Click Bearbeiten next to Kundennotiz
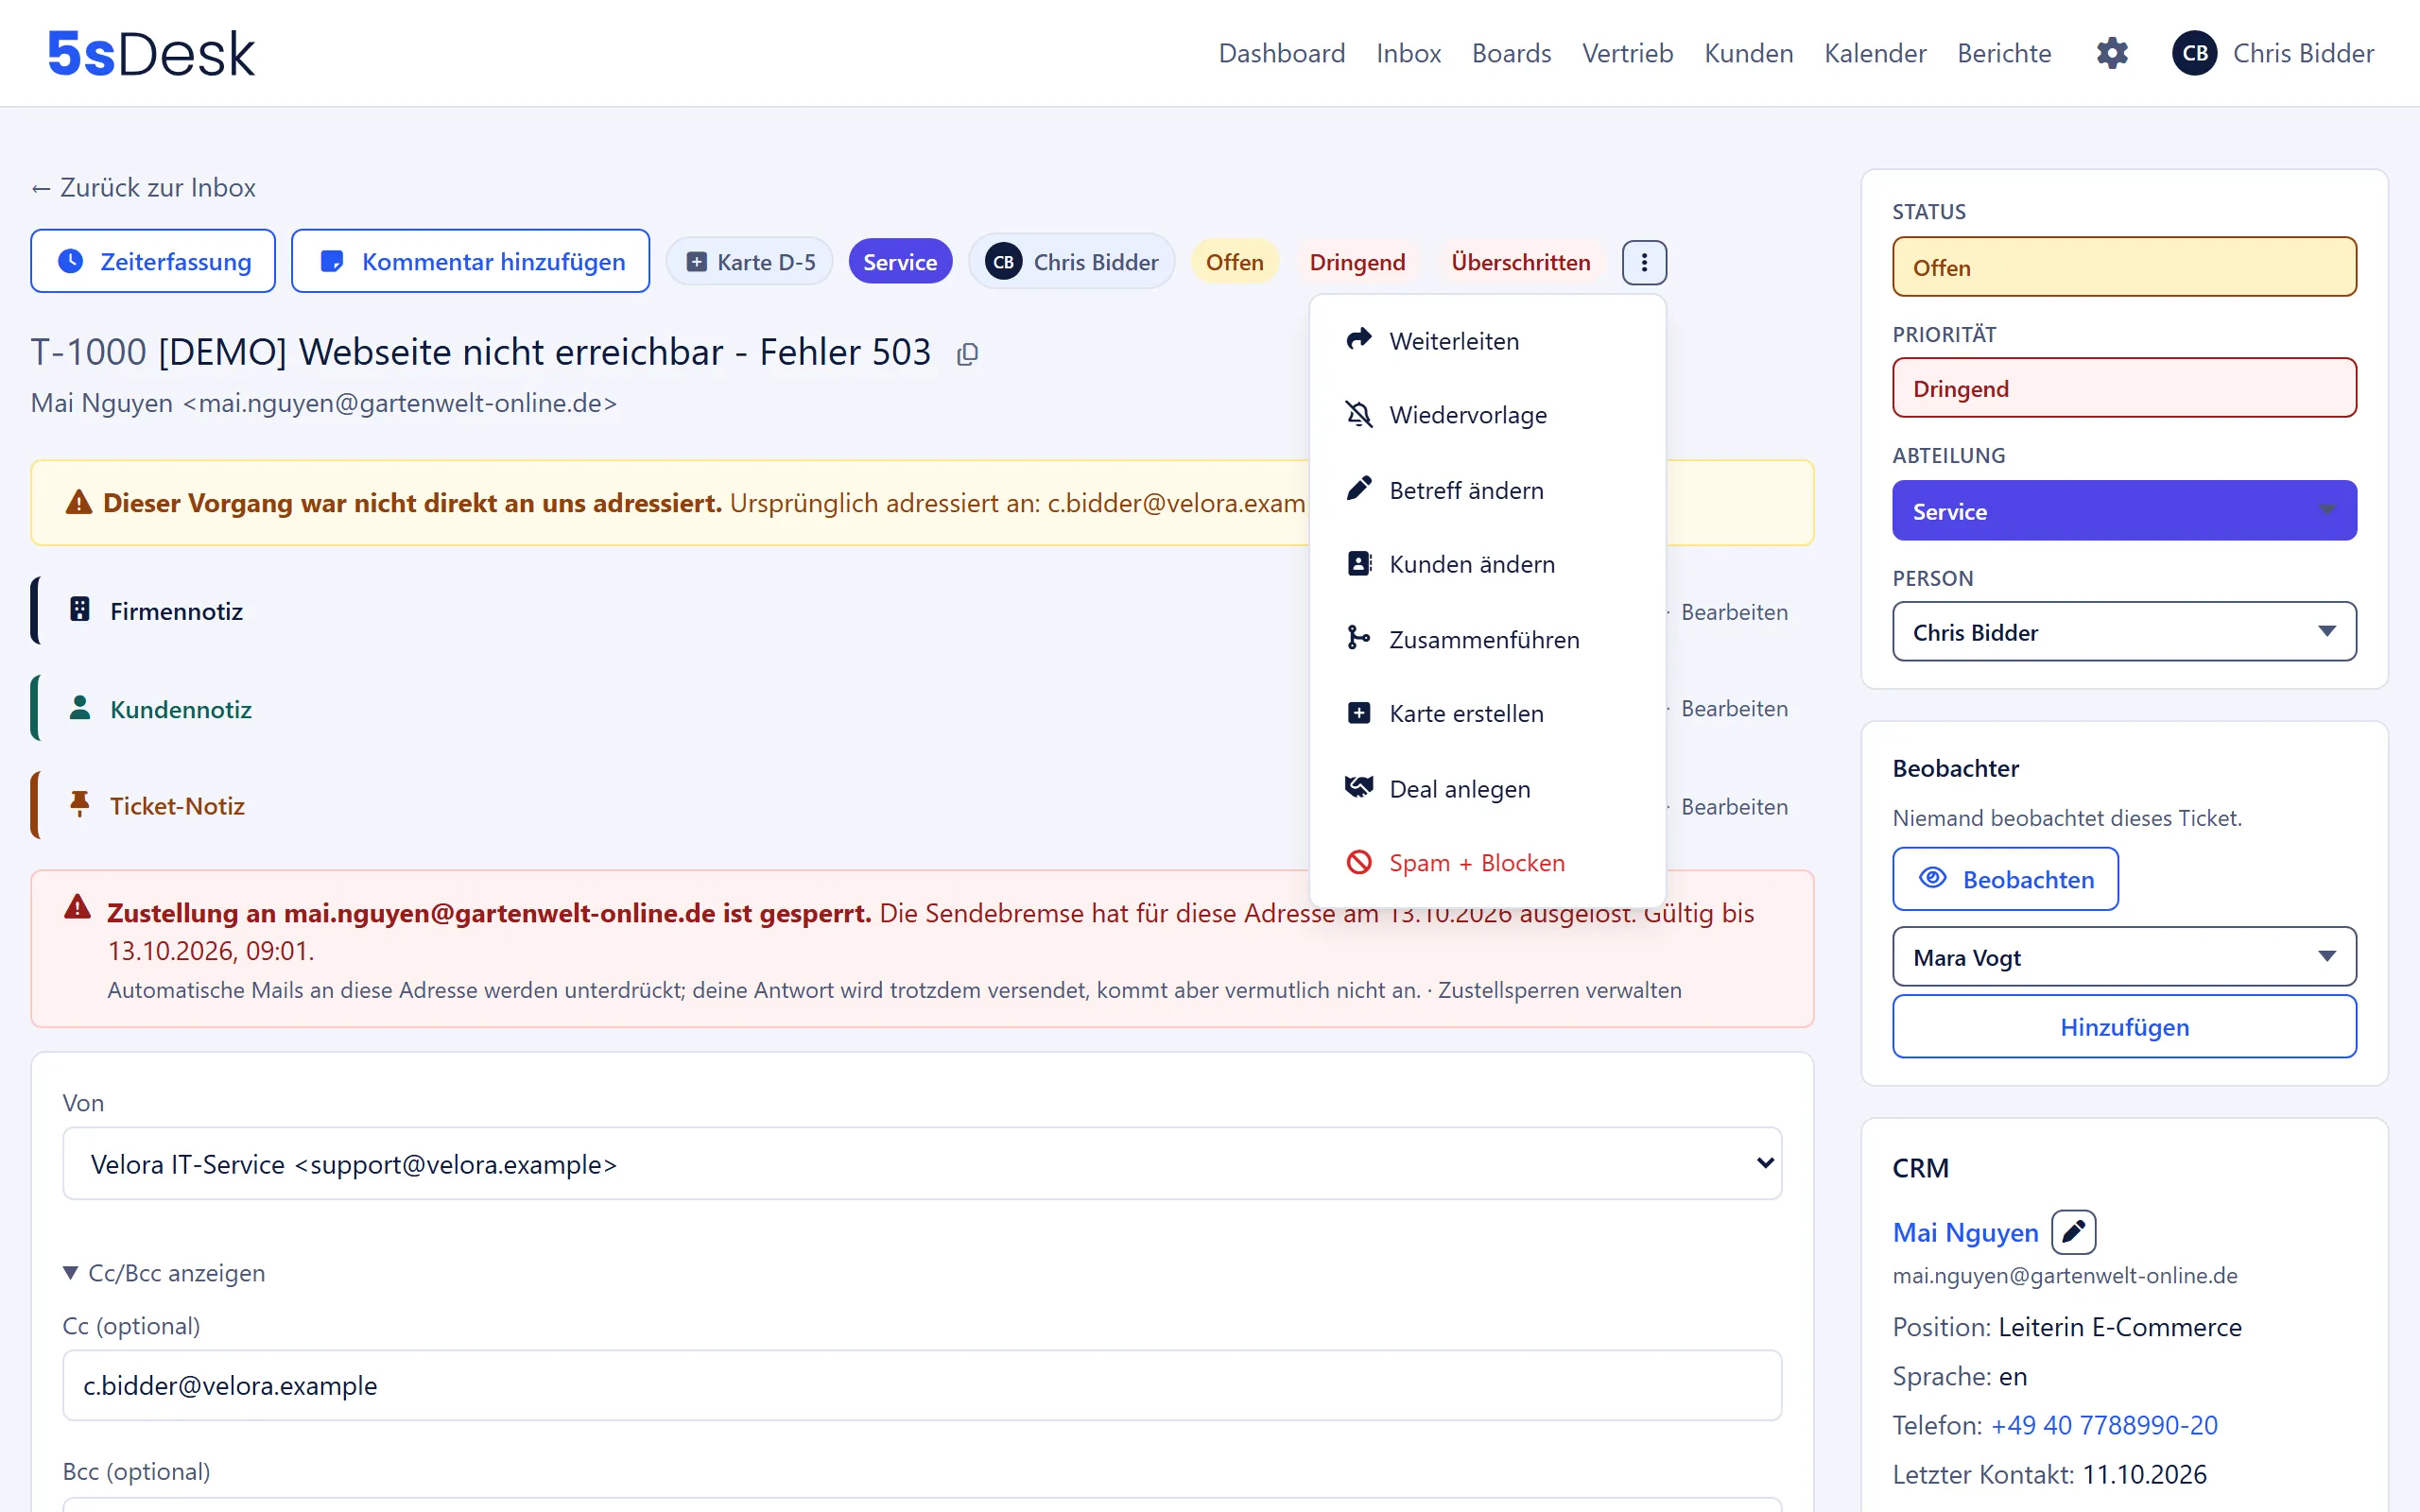This screenshot has height=1512, width=2420. 1734,708
